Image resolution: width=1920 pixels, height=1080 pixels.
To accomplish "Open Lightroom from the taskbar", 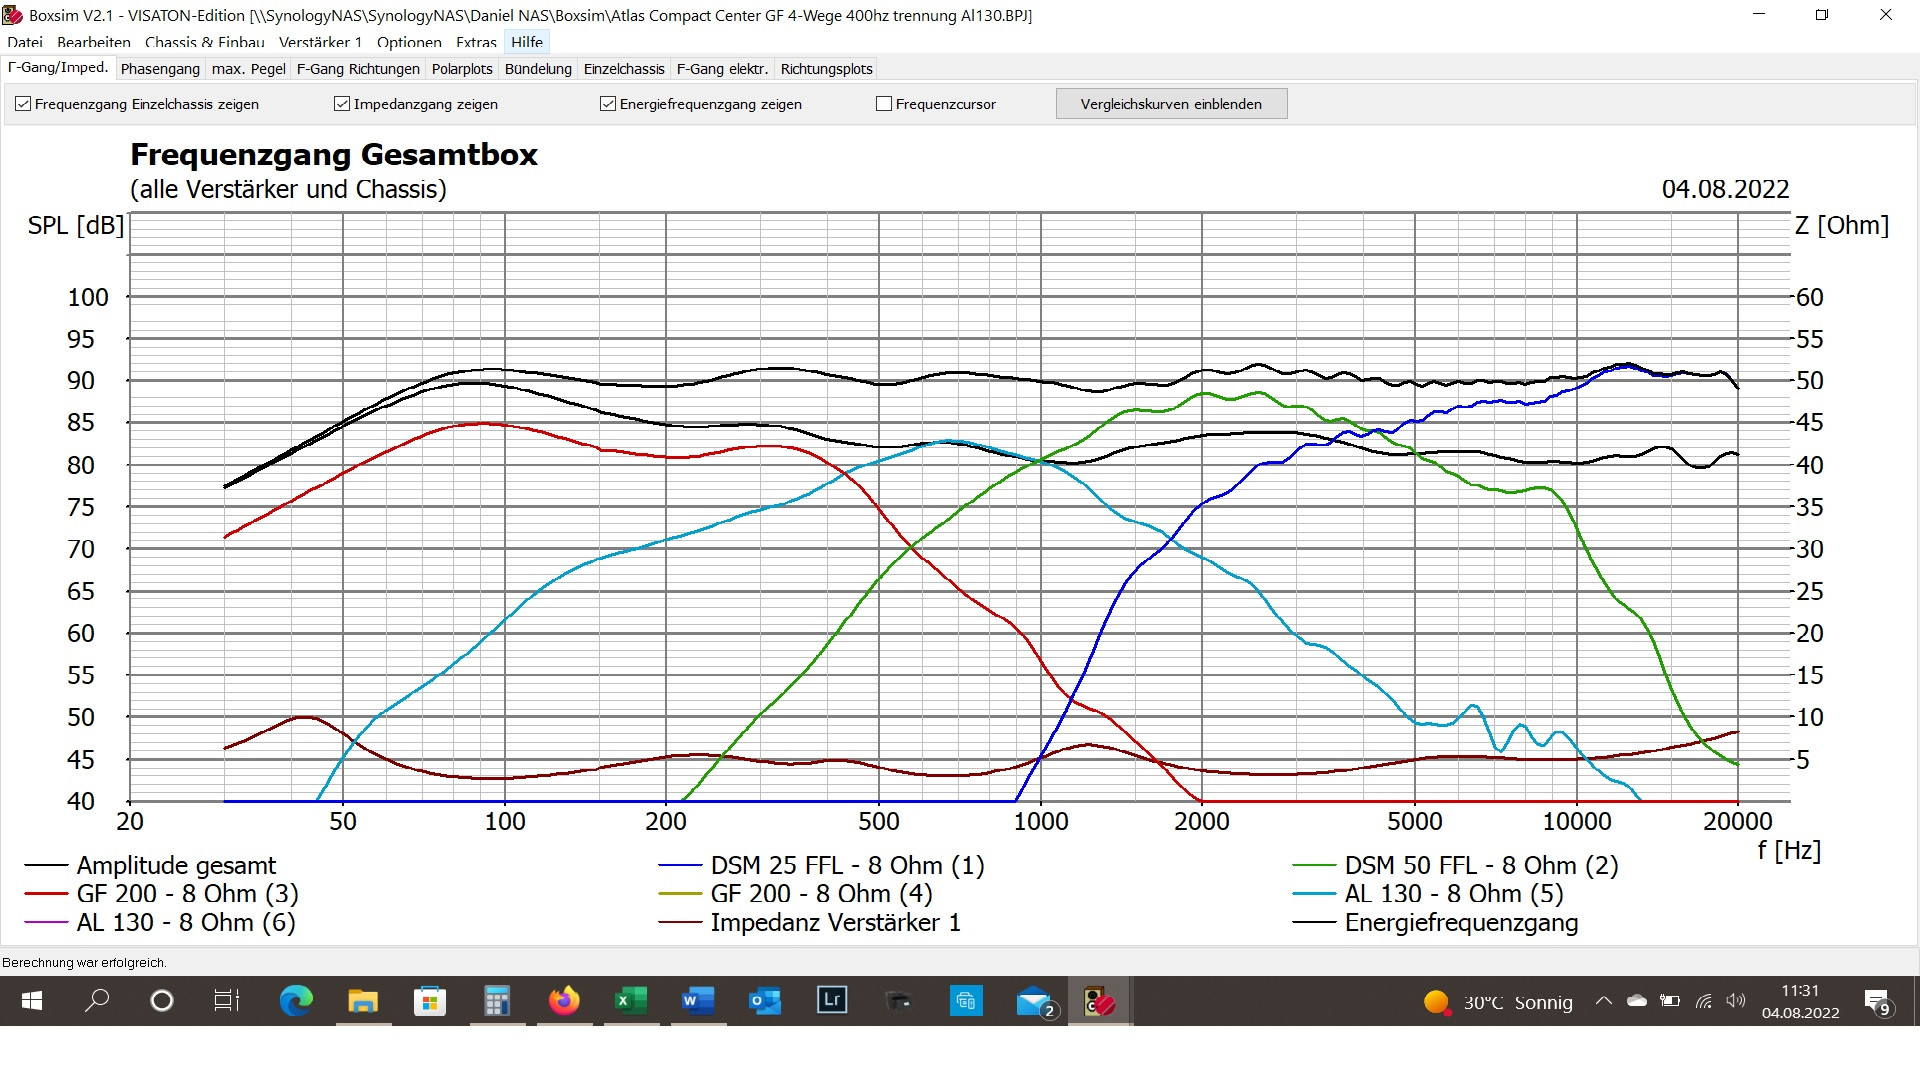I will click(x=832, y=1001).
